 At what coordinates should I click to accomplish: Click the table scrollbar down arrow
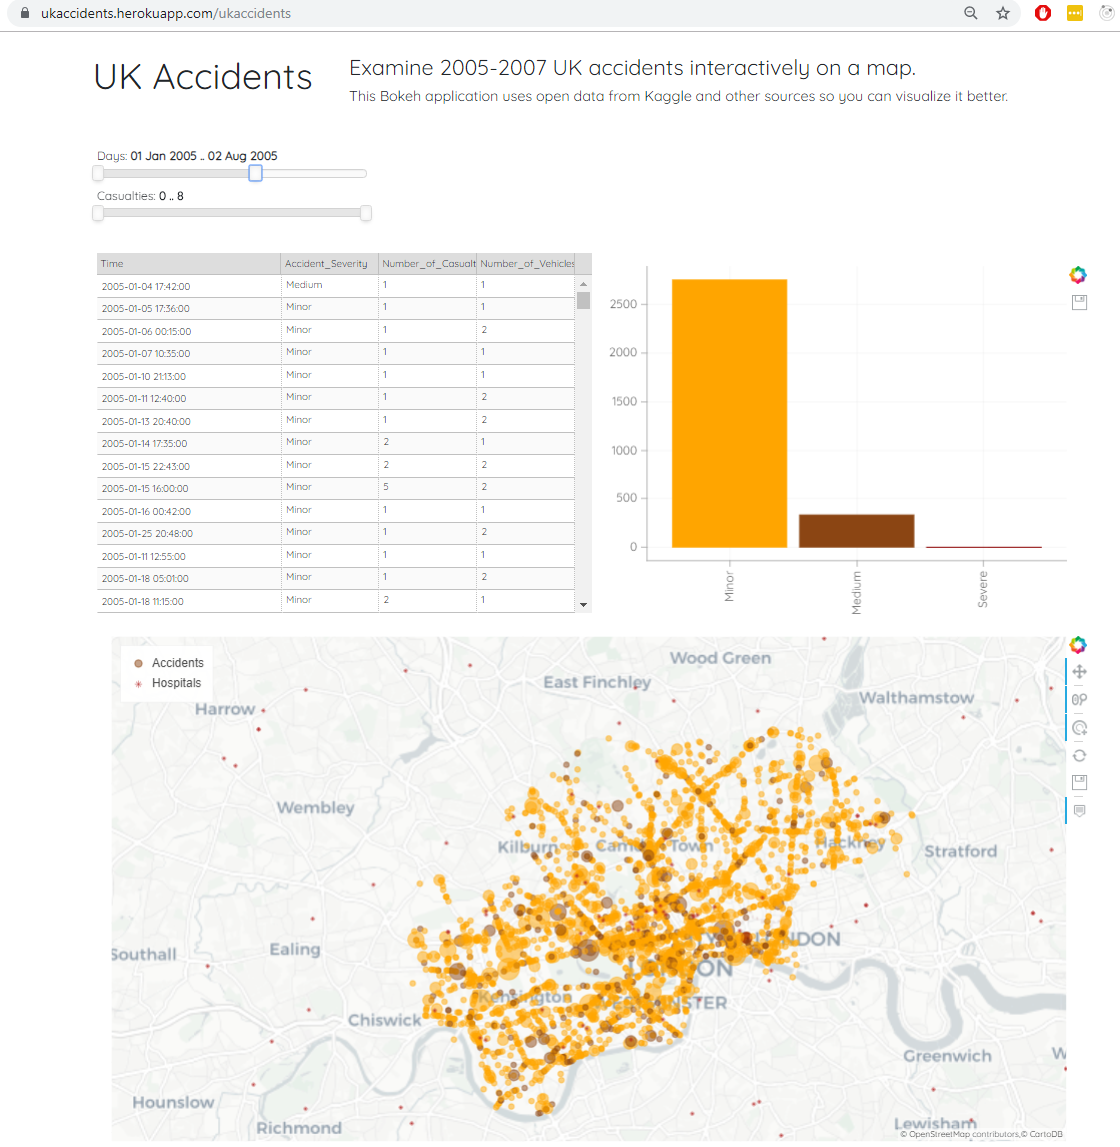583,605
